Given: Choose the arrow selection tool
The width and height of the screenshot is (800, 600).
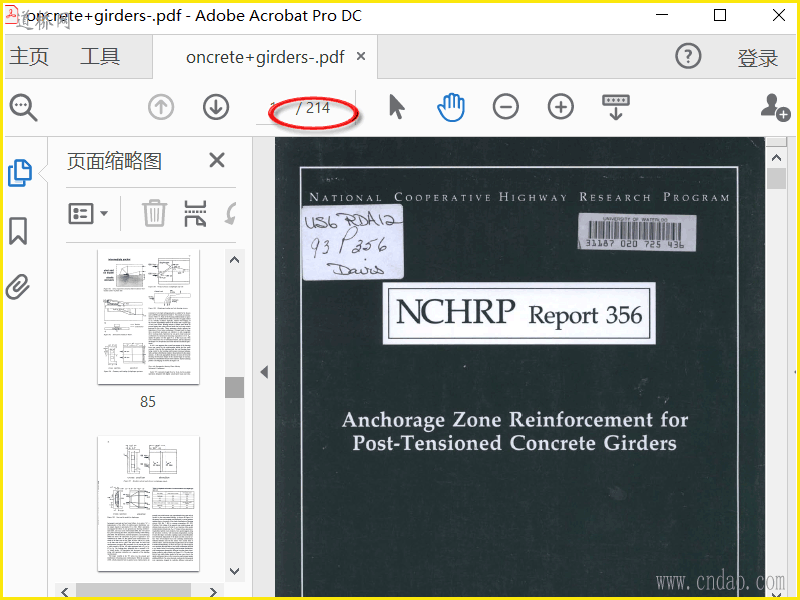Looking at the screenshot, I should [396, 107].
